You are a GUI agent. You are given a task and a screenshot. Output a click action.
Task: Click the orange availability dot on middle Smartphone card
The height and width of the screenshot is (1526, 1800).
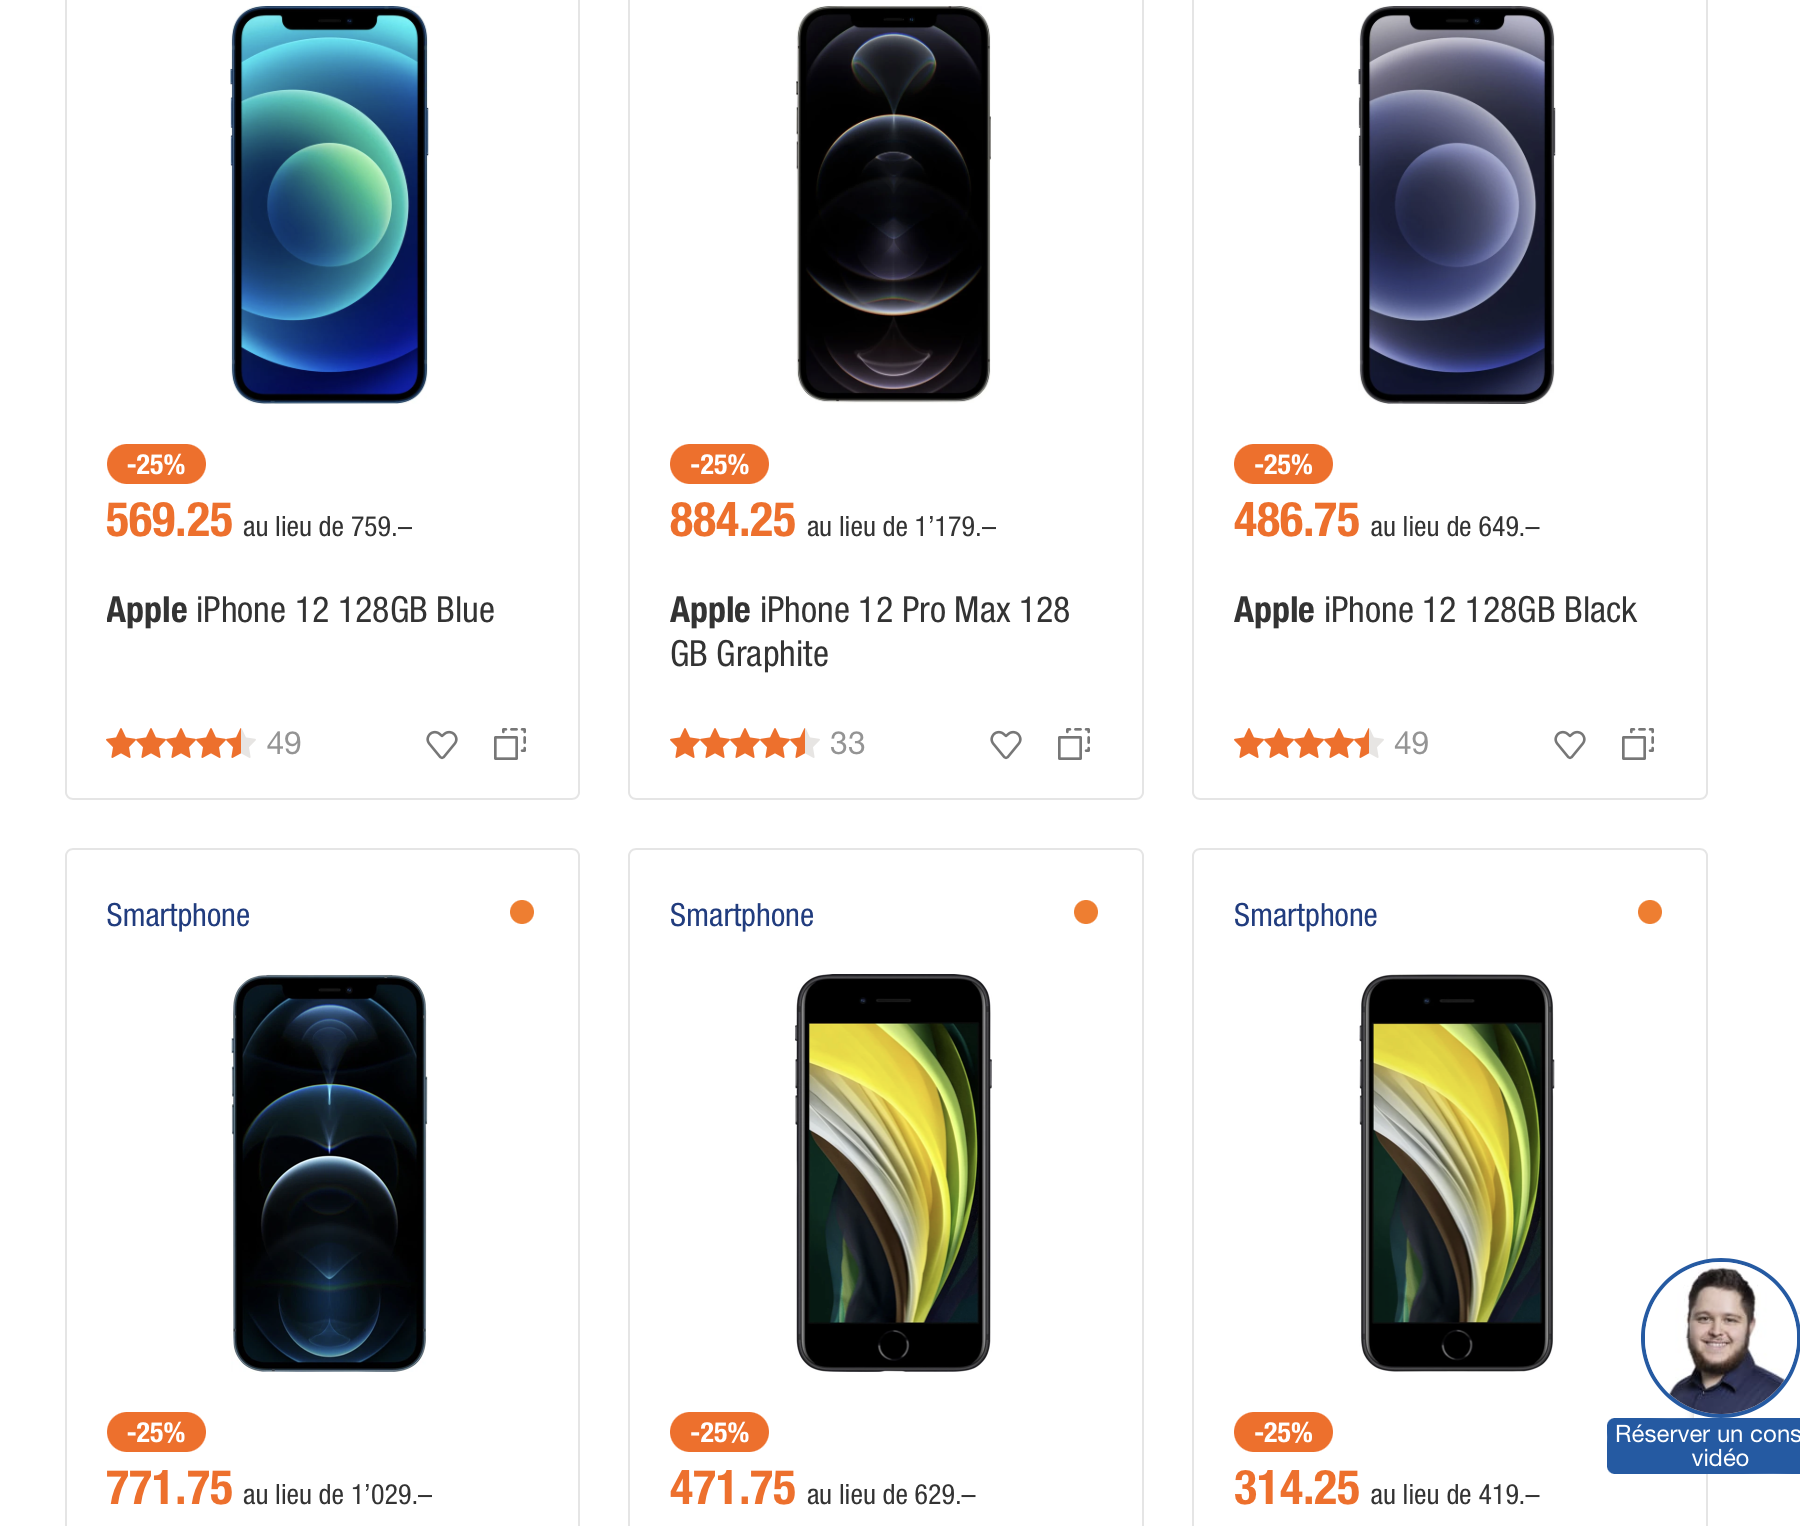(1085, 912)
